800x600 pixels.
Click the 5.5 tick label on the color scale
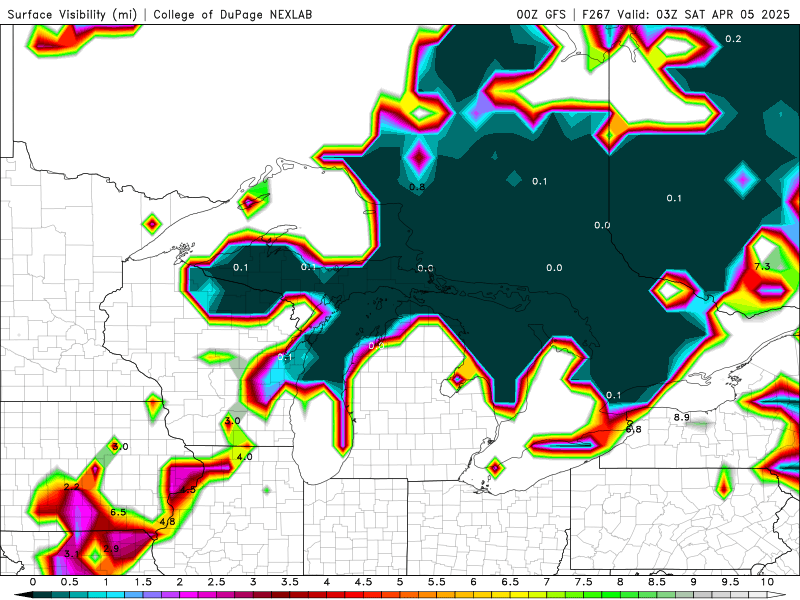437,582
